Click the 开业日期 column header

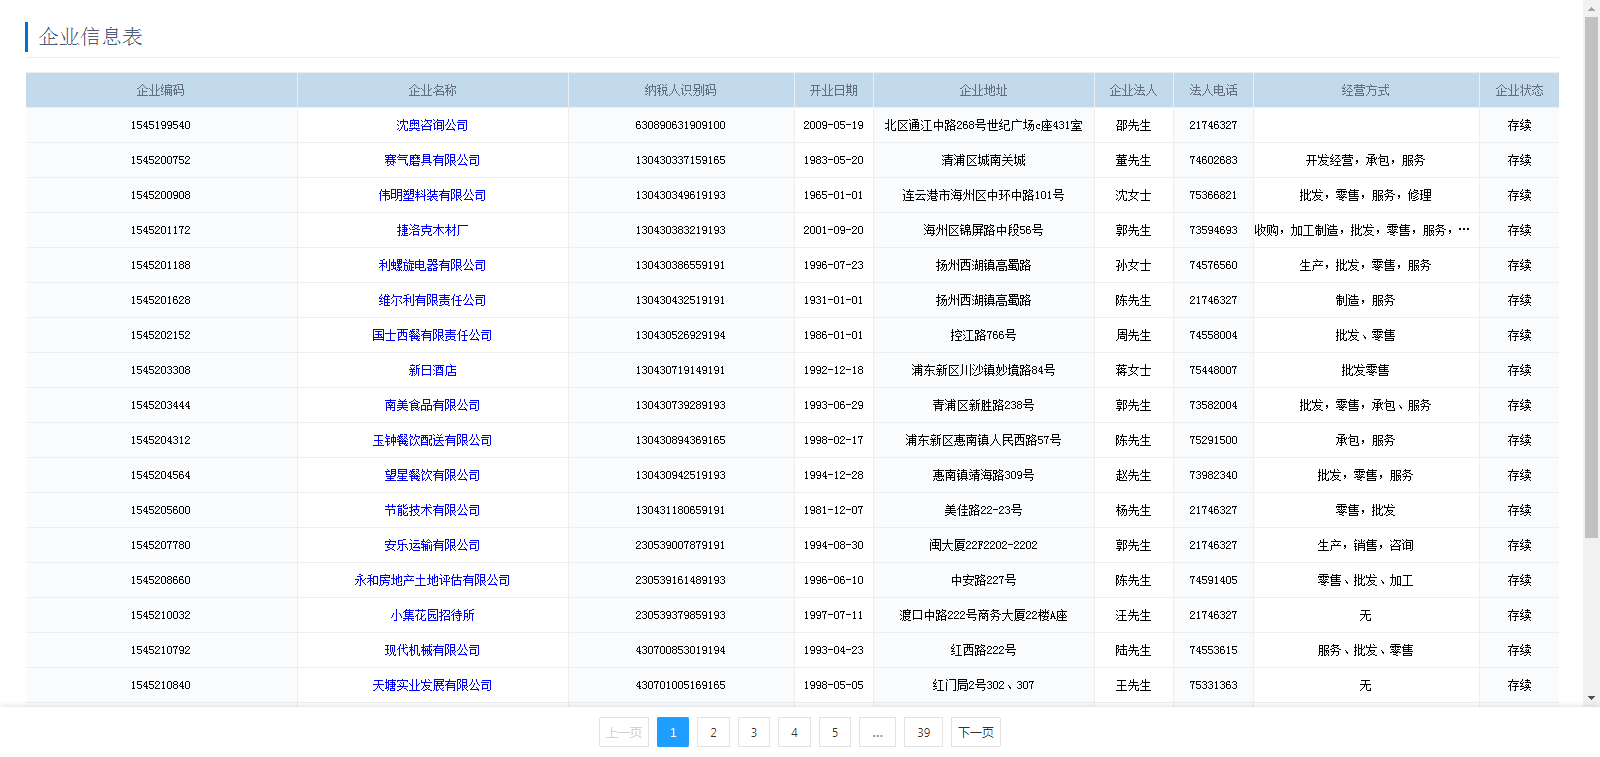833,90
